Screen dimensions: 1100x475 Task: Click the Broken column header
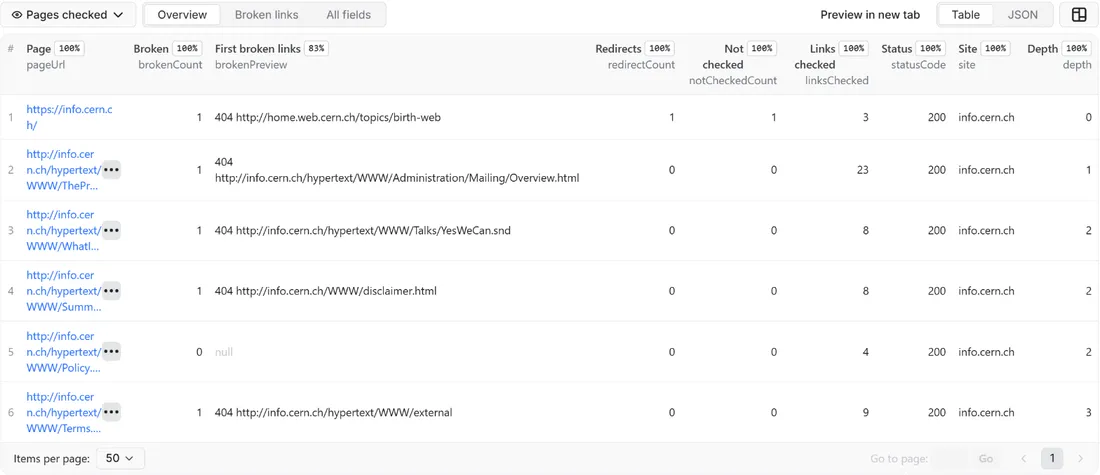coord(151,48)
